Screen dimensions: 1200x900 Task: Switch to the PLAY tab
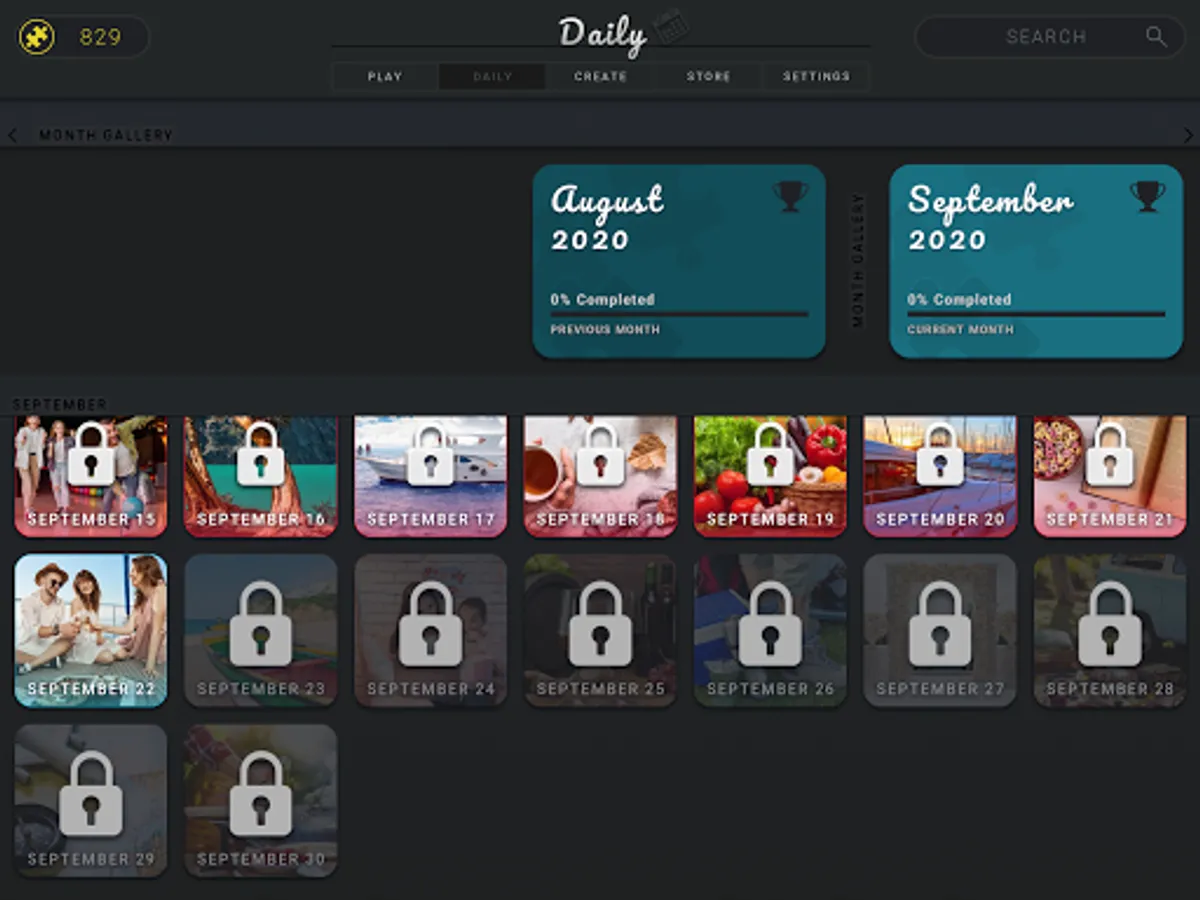[385, 76]
